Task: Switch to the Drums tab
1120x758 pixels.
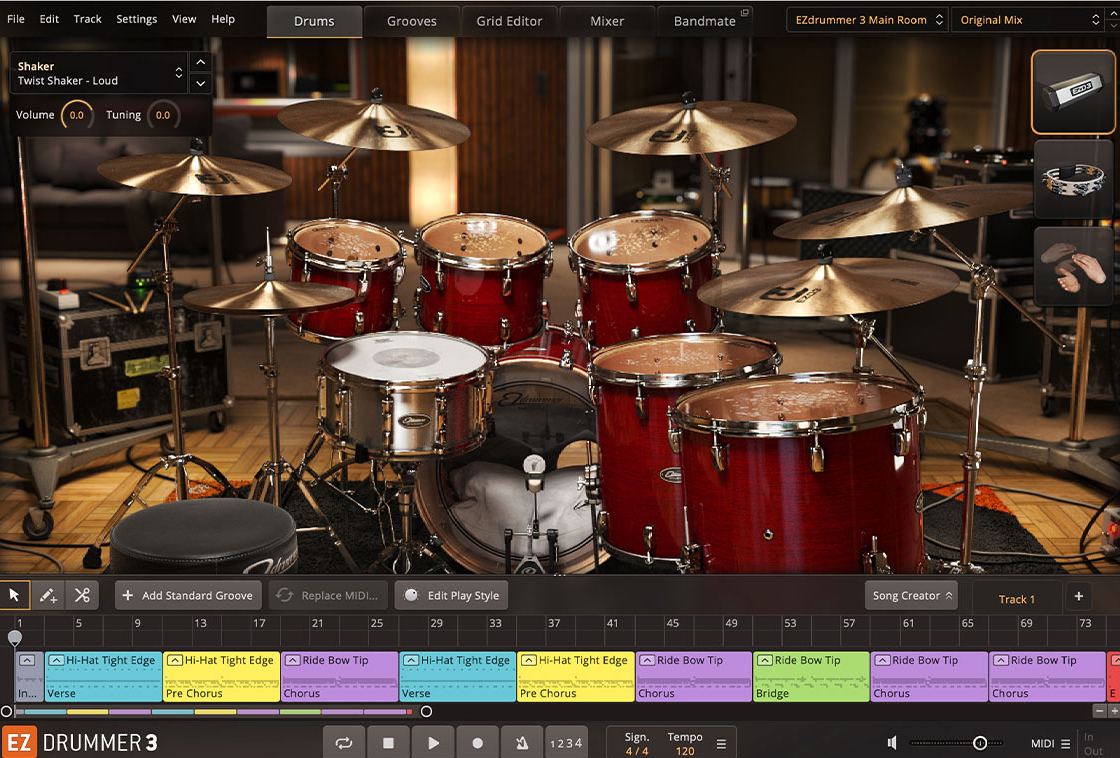Action: [x=314, y=21]
